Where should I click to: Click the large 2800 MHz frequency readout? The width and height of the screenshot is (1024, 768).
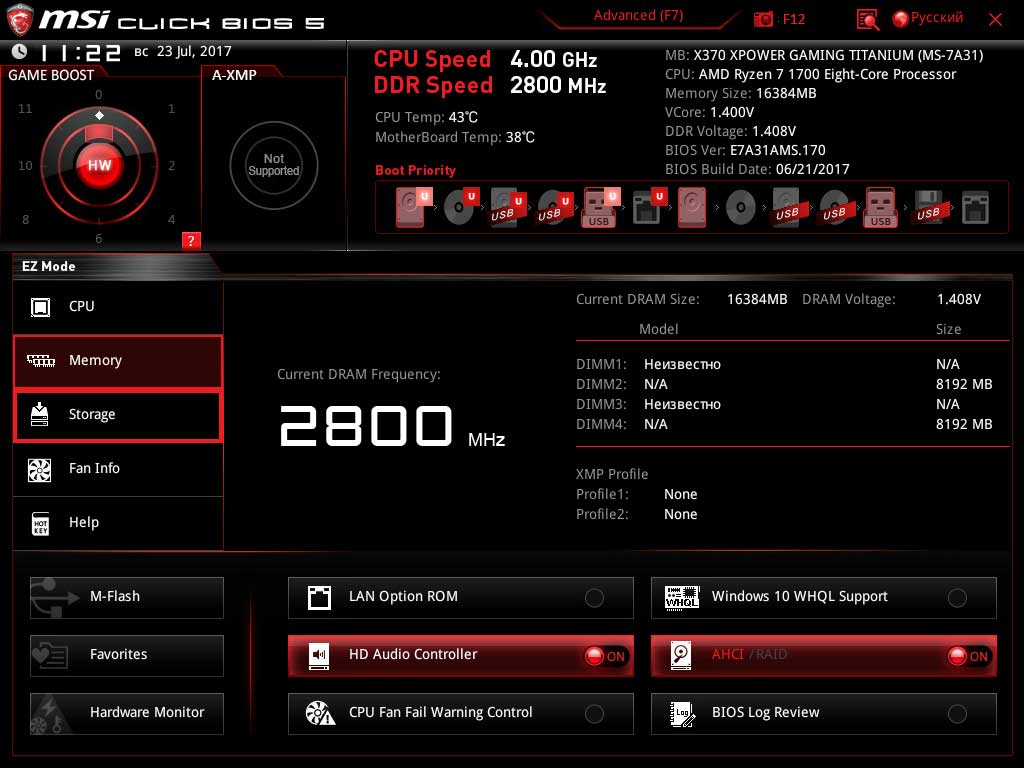click(392, 426)
